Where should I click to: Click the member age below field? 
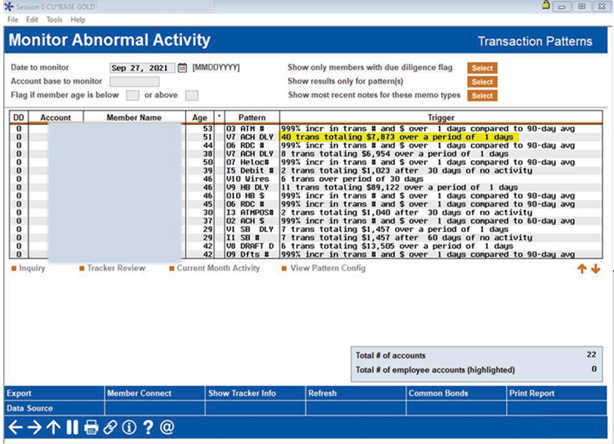(132, 95)
